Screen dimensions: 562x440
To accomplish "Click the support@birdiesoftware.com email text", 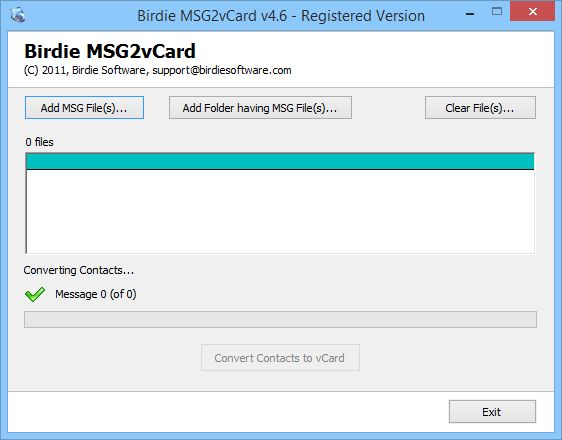I will [222, 70].
